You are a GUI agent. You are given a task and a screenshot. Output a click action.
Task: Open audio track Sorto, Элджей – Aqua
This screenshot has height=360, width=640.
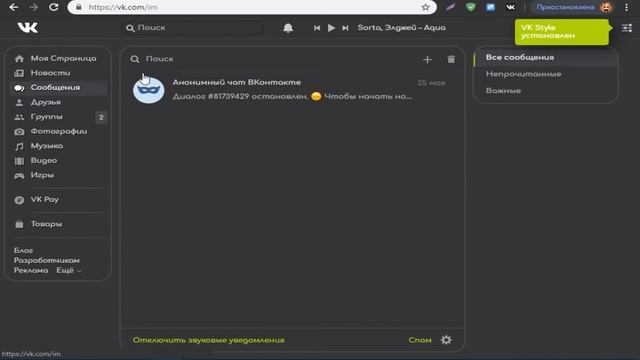pyautogui.click(x=401, y=28)
